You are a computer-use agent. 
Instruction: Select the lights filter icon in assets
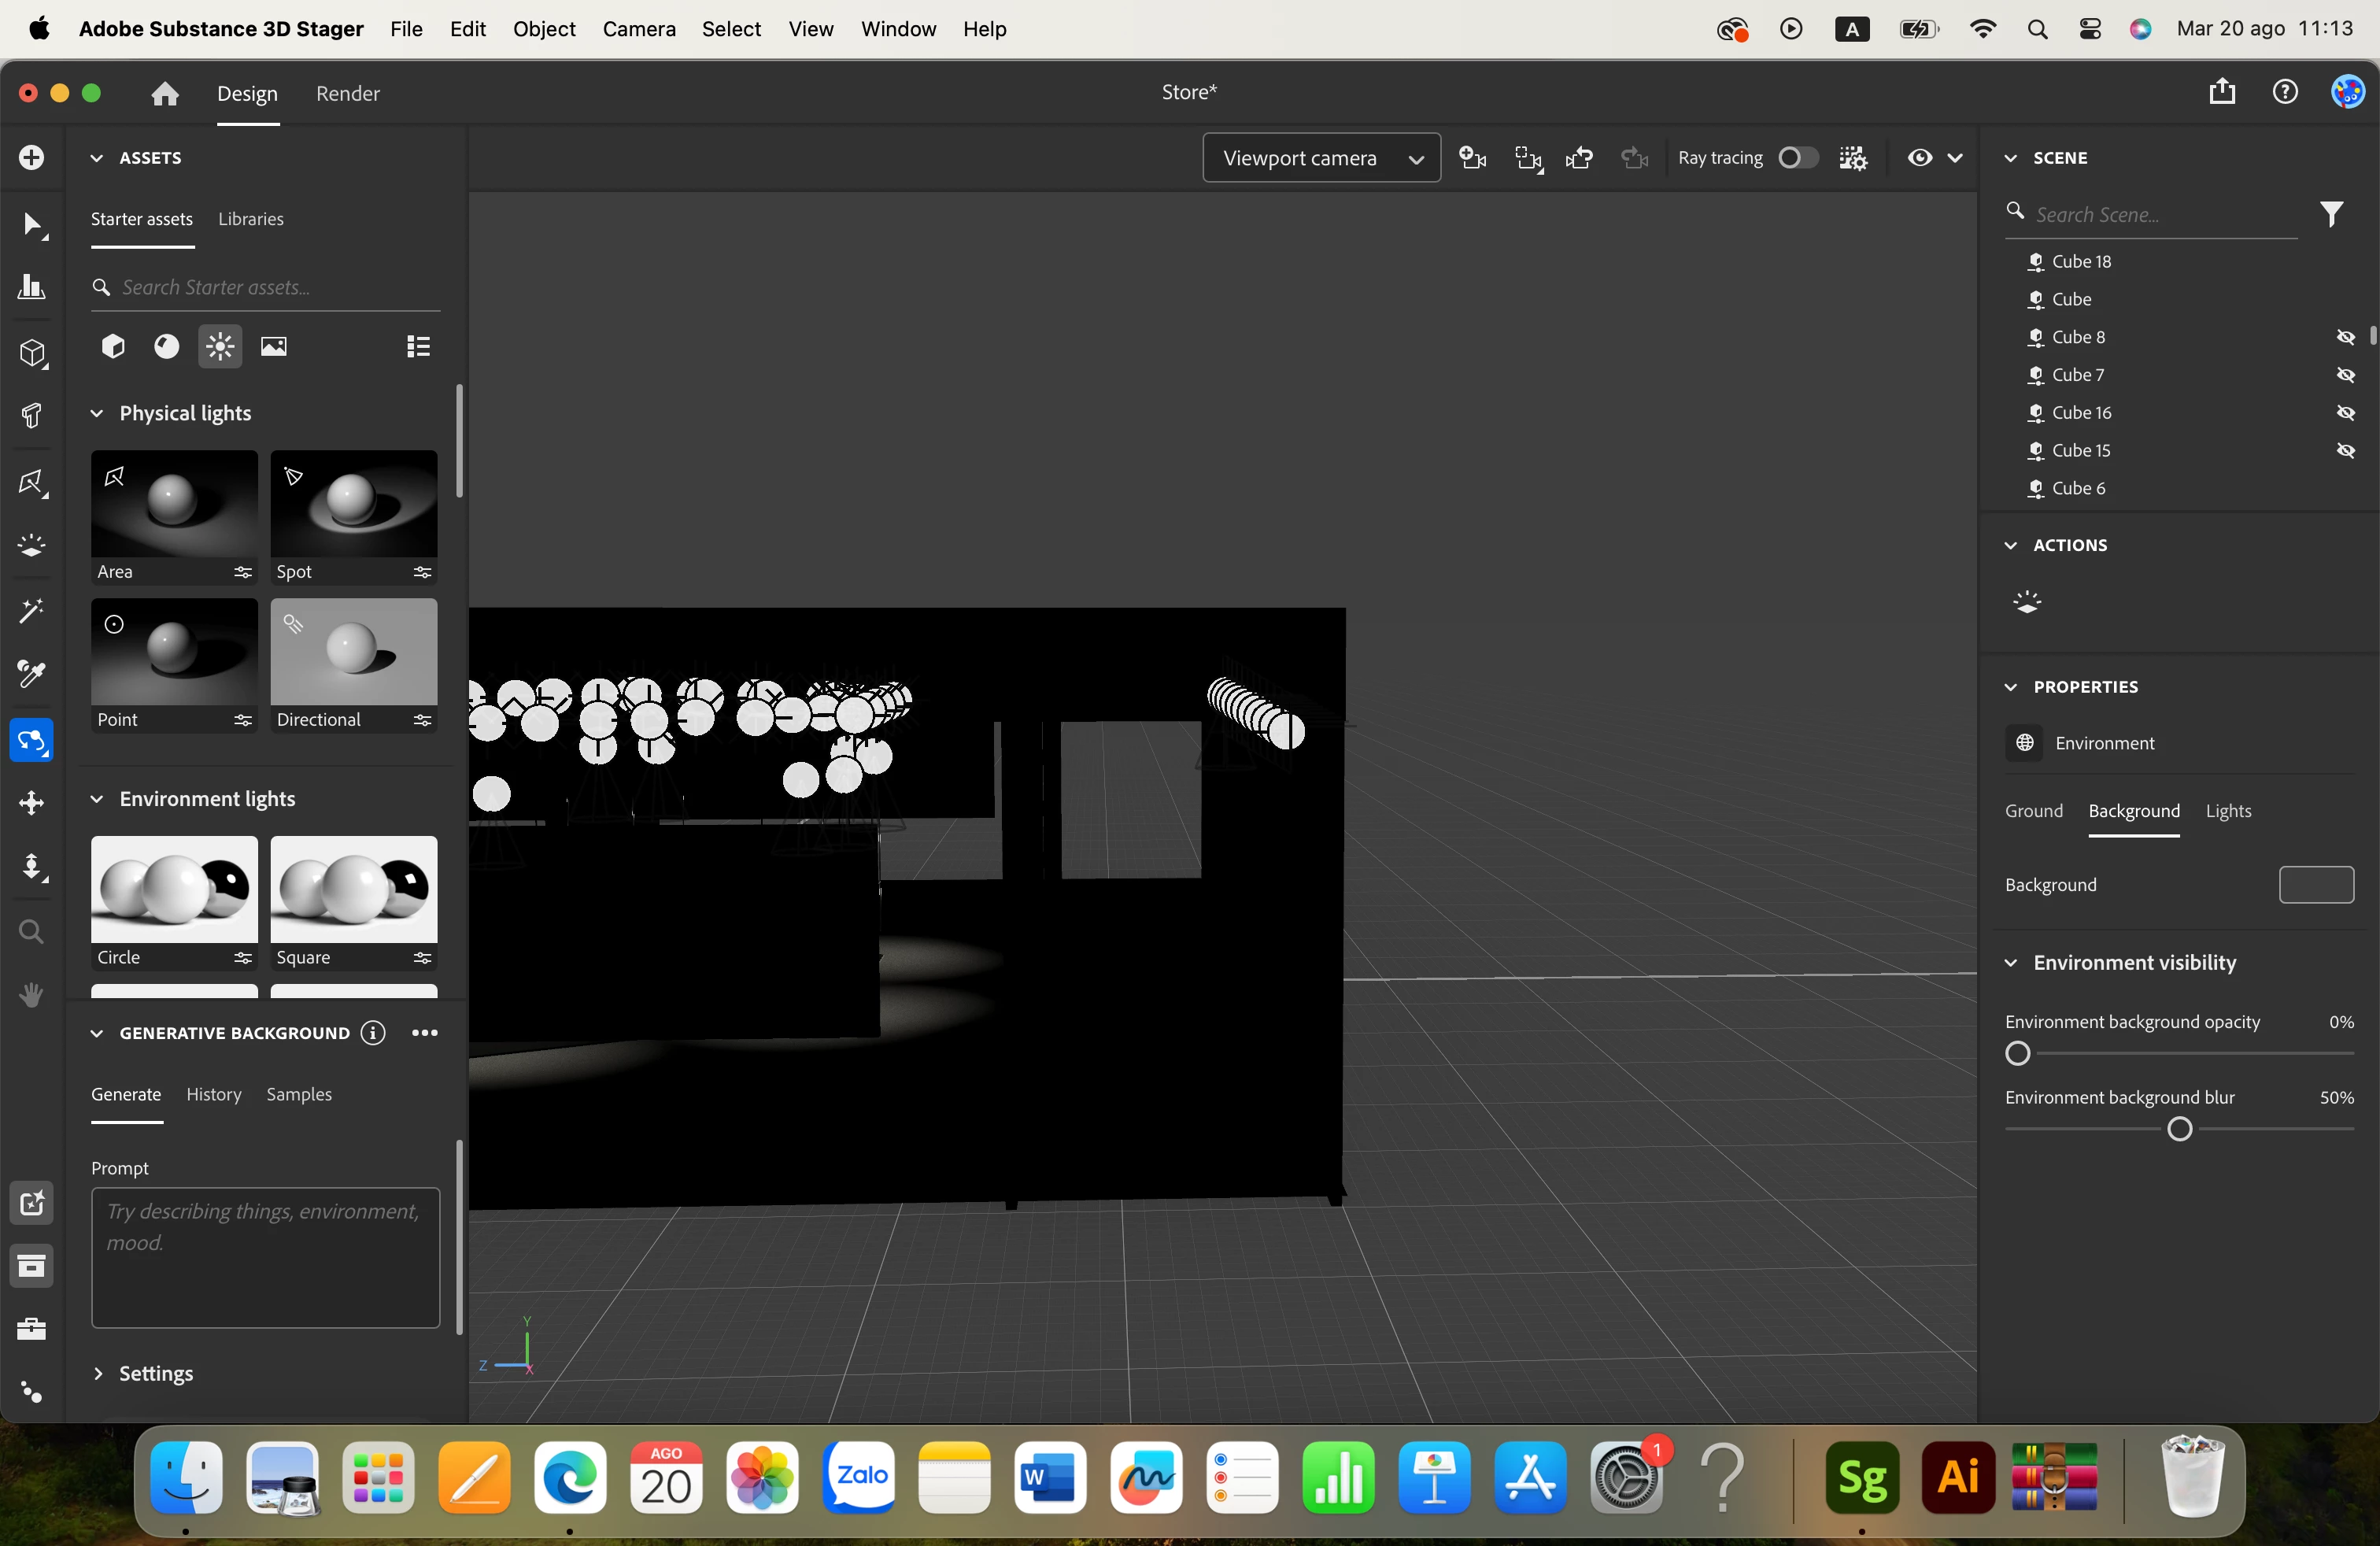(220, 346)
